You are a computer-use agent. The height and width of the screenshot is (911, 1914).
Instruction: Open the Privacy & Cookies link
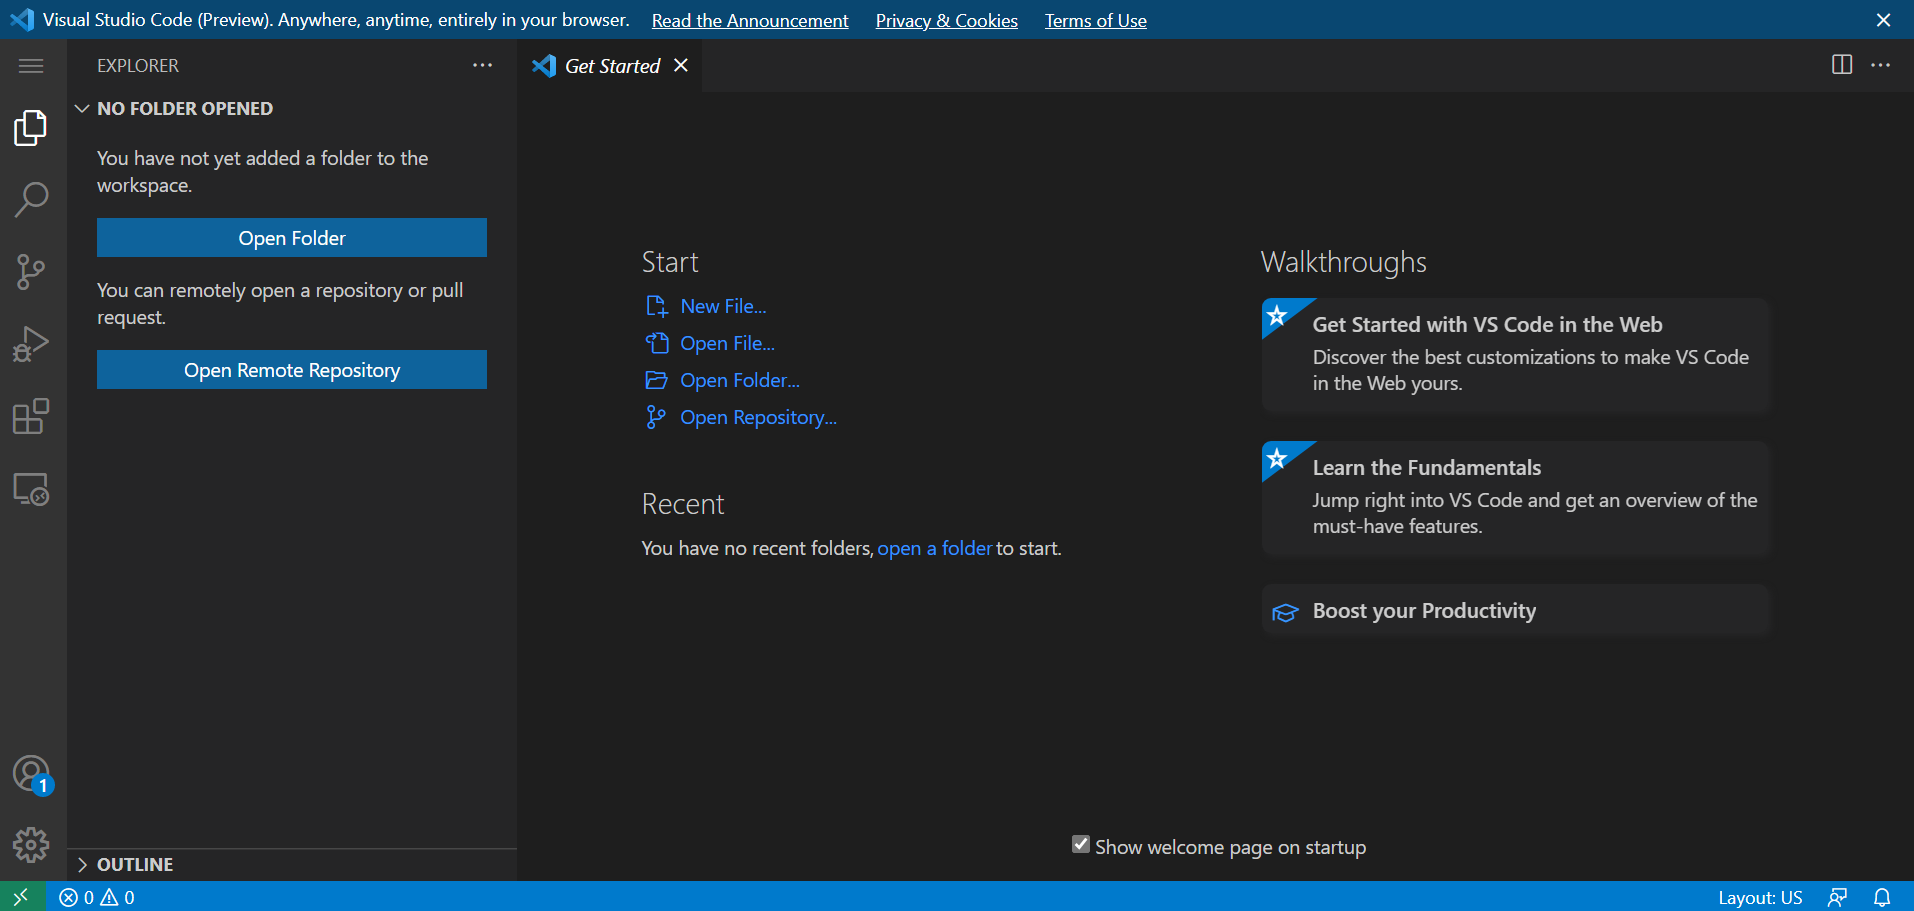click(947, 21)
